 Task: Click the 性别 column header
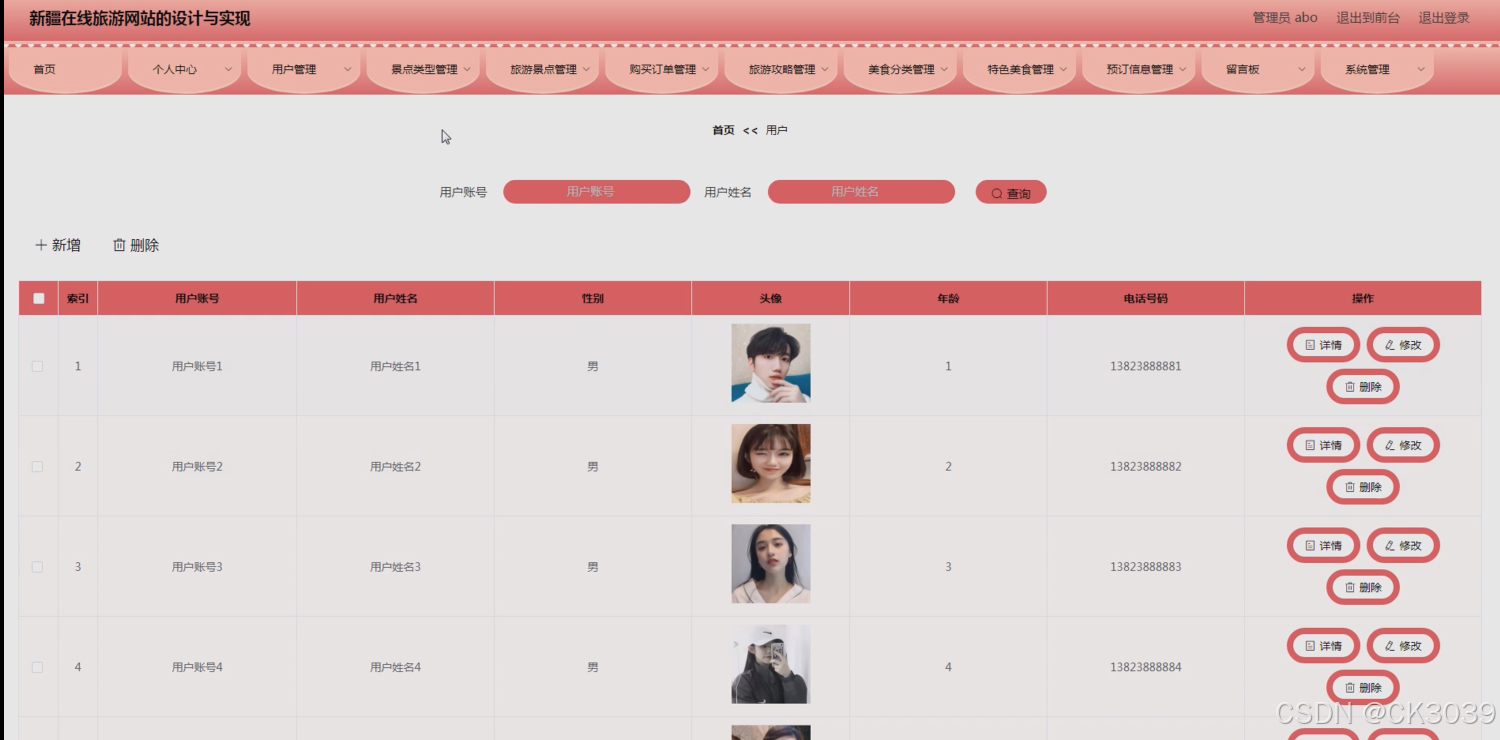pos(593,298)
